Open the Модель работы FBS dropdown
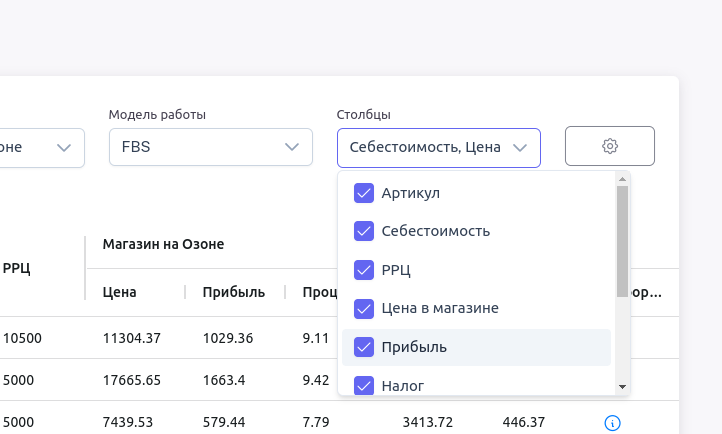The image size is (722, 434). [x=211, y=147]
